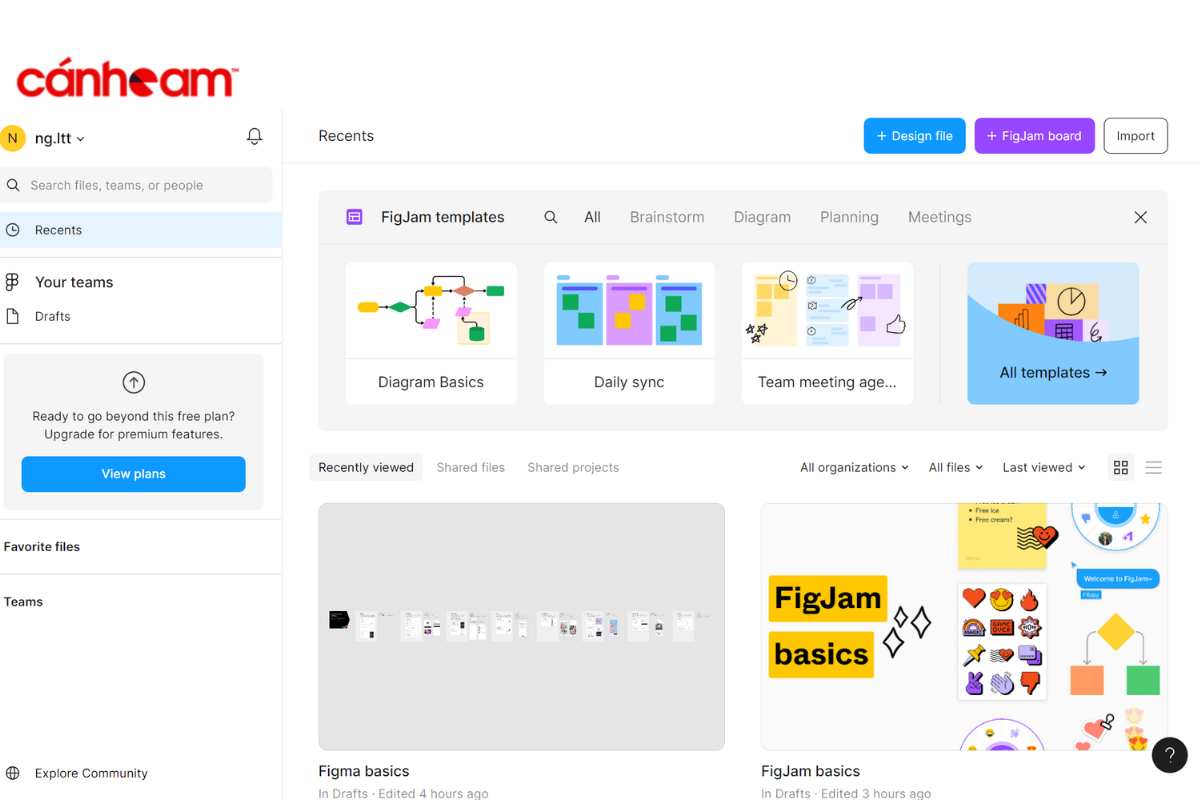Click the Import button
Screen dimensions: 1200x800
point(1135,136)
